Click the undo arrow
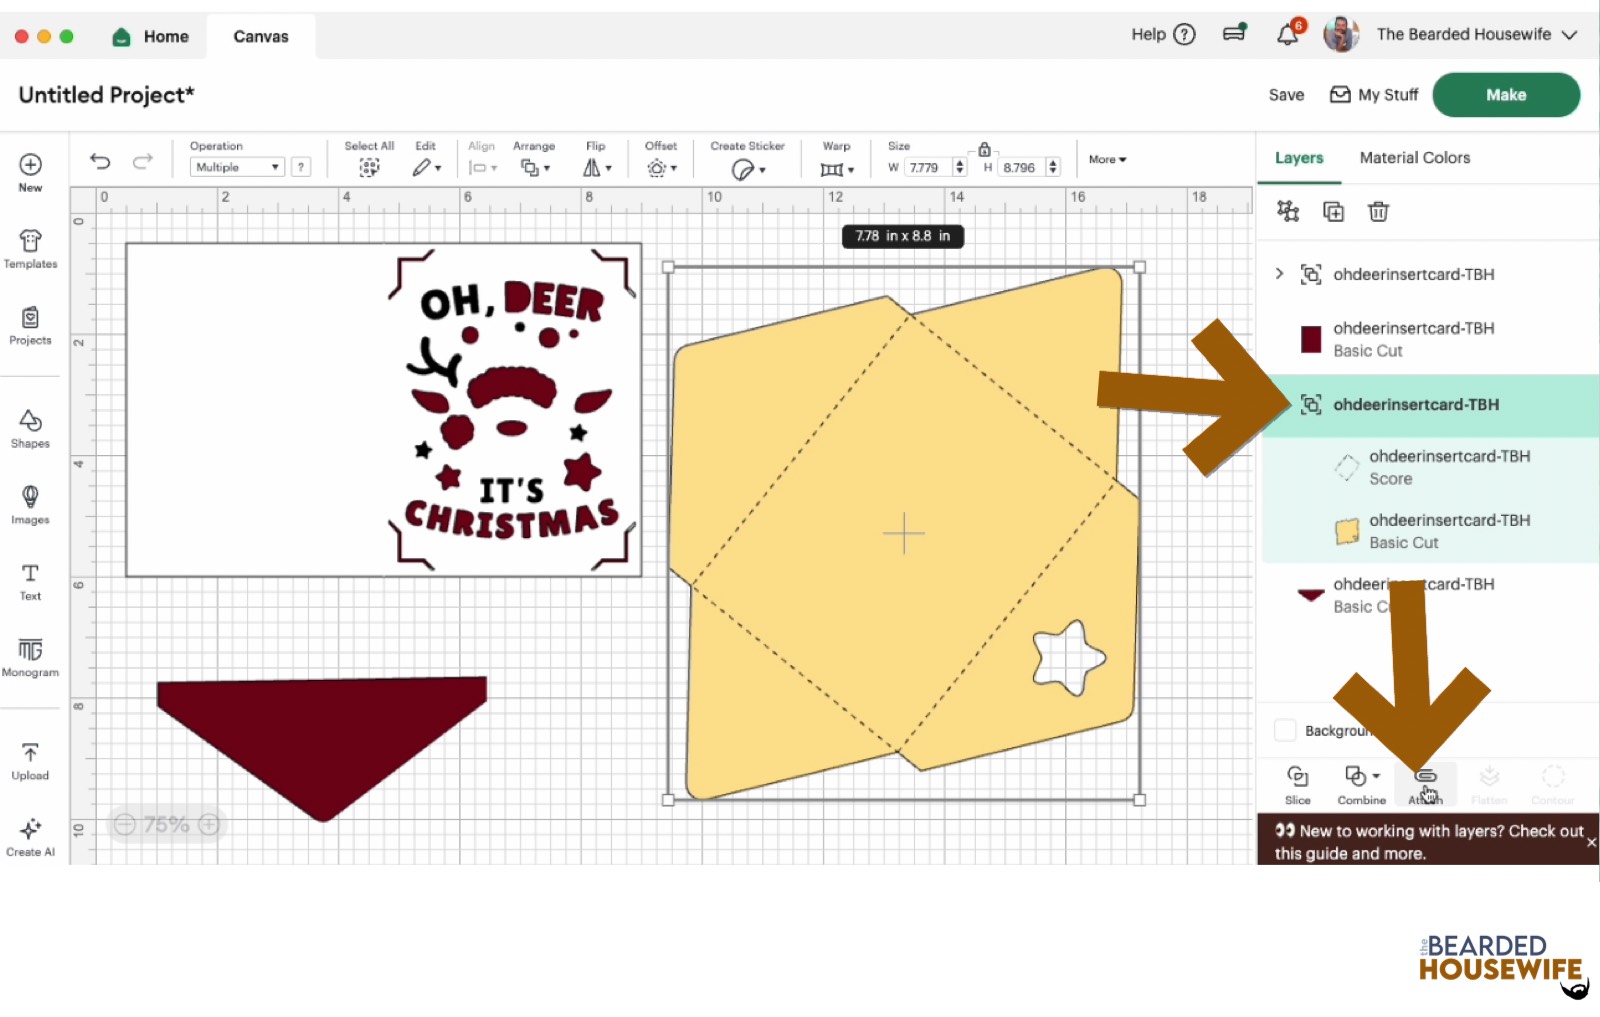Viewport: 1600px width, 1017px height. 100,161
